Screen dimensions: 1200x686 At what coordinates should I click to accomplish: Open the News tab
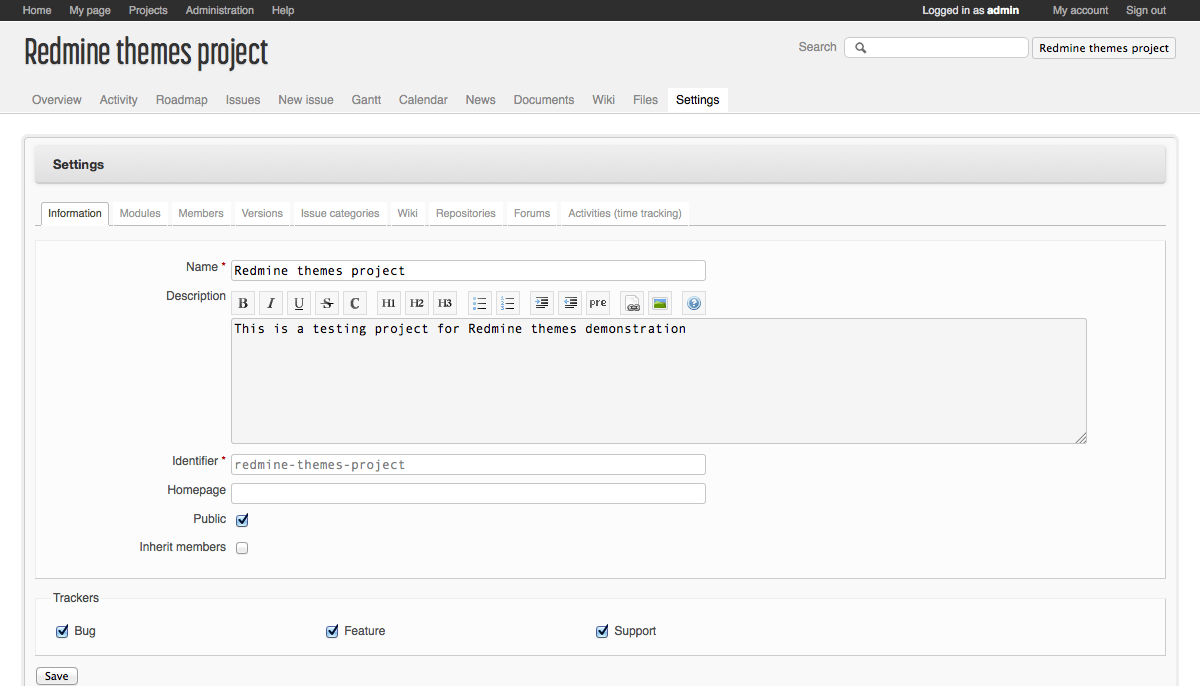(x=481, y=100)
